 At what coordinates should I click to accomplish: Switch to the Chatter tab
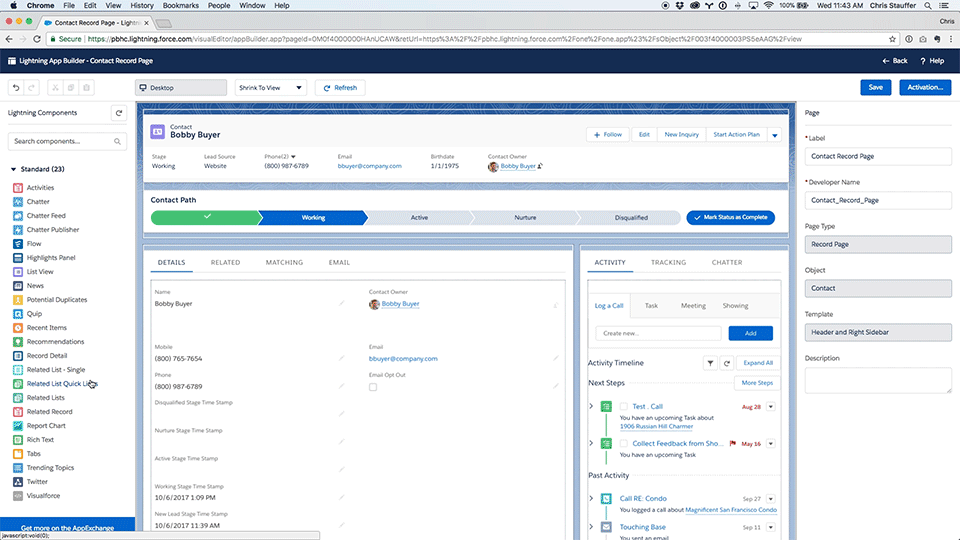tap(727, 262)
